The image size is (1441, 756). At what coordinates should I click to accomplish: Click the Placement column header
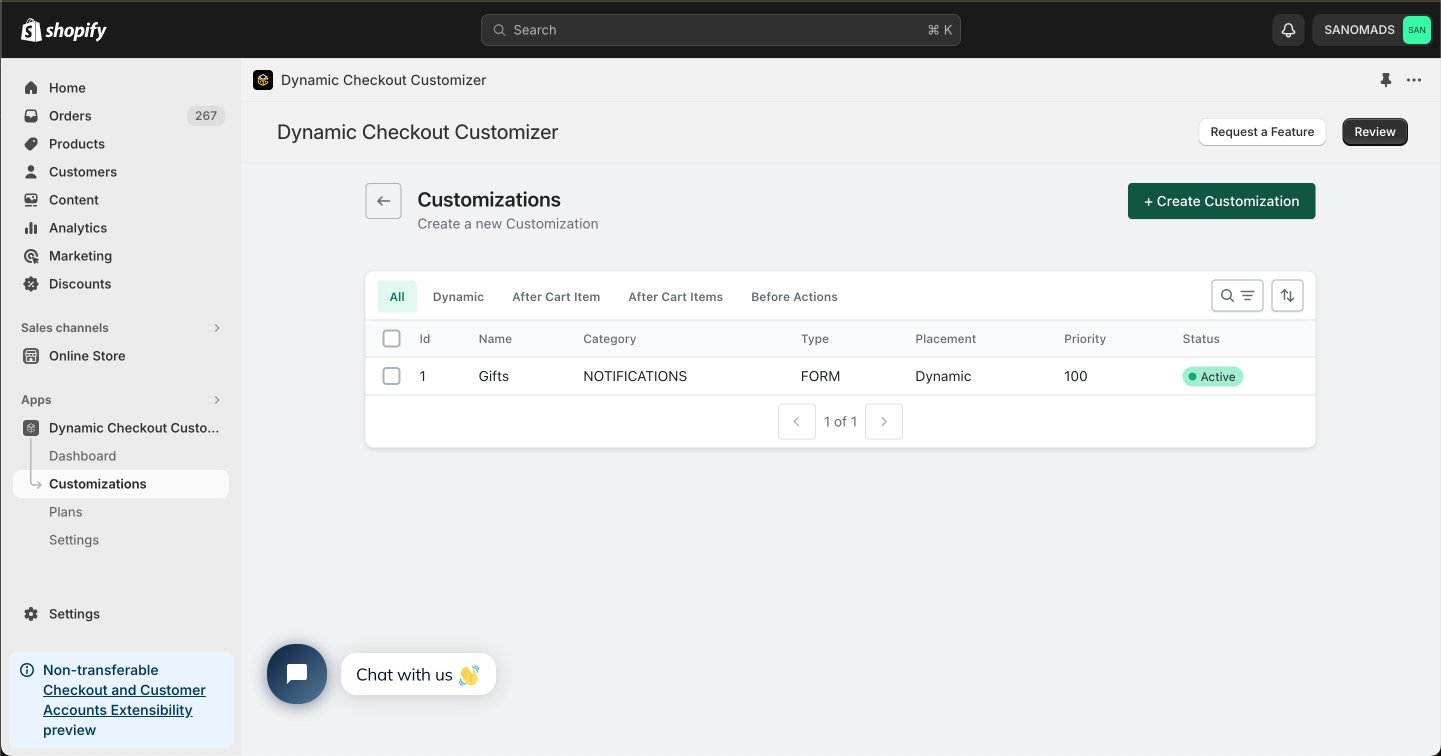pos(945,339)
